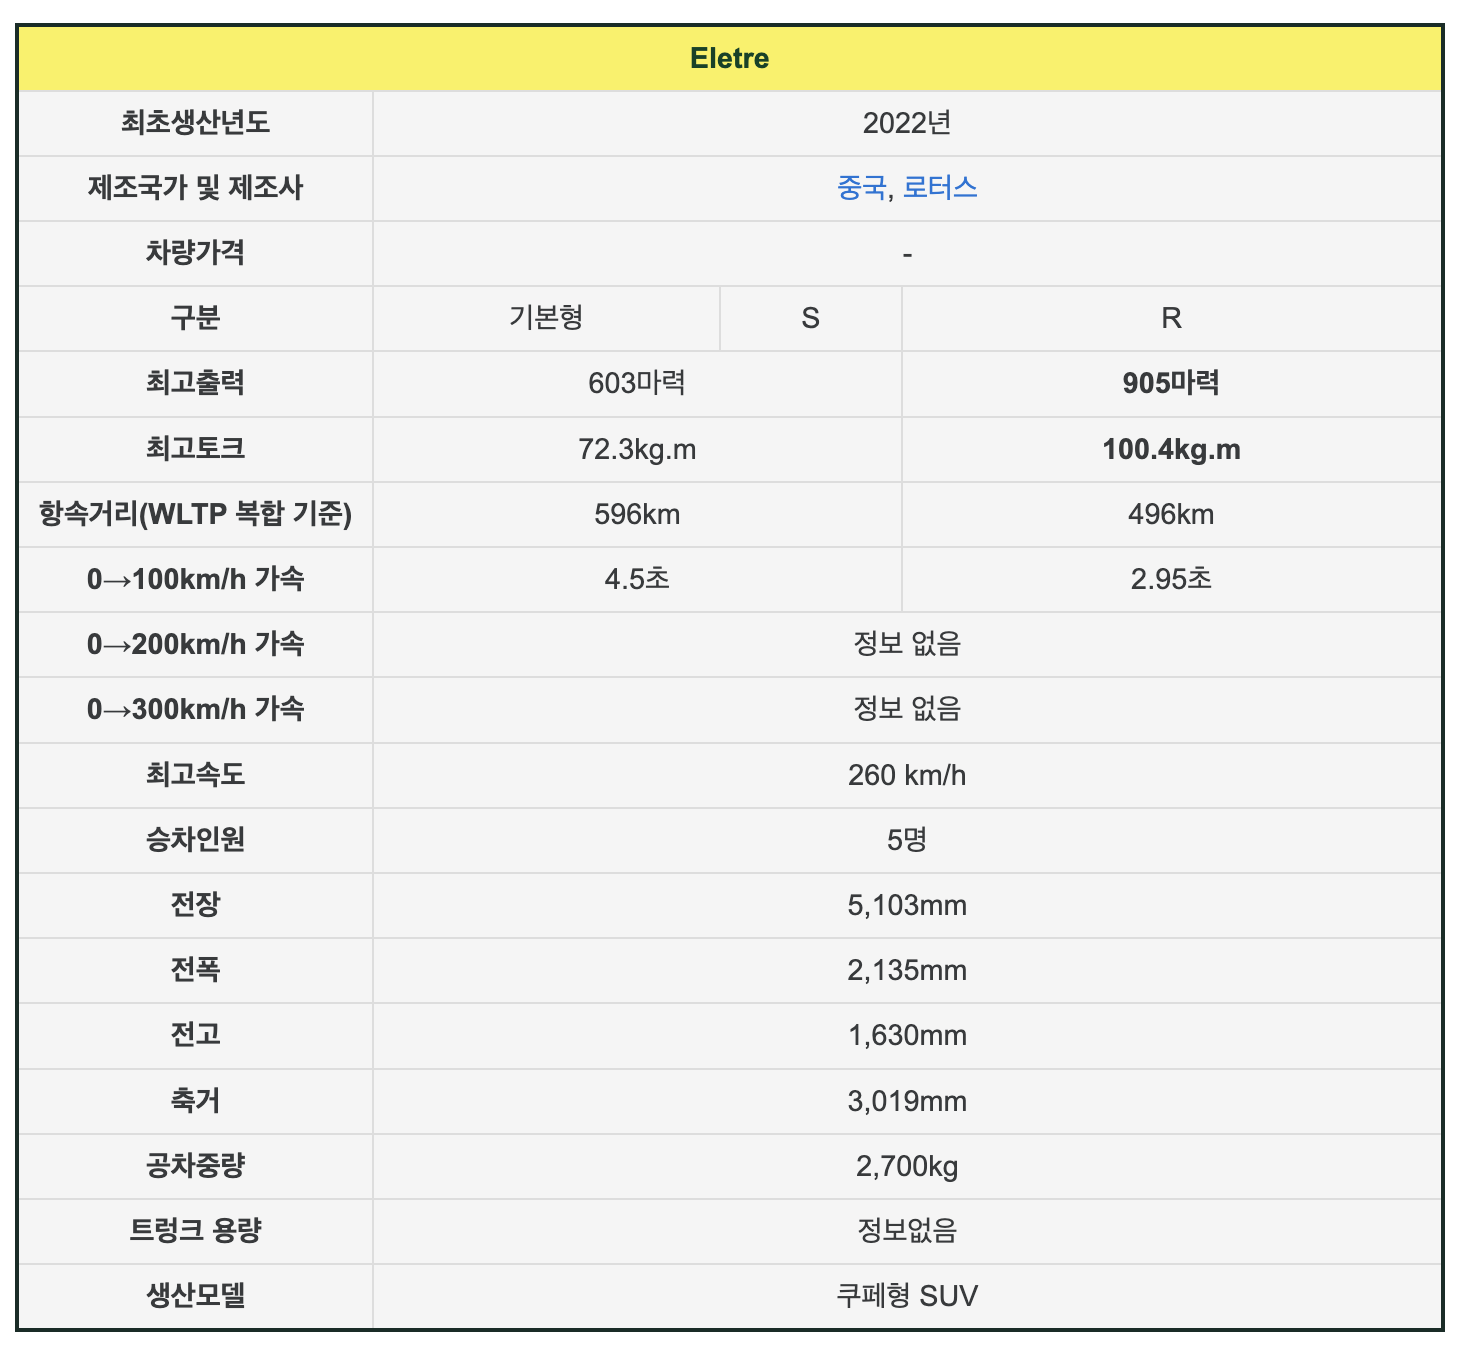Screen dimensions: 1462x1350
Task: Click the 260 km/h top speed value
Action: pyautogui.click(x=907, y=775)
